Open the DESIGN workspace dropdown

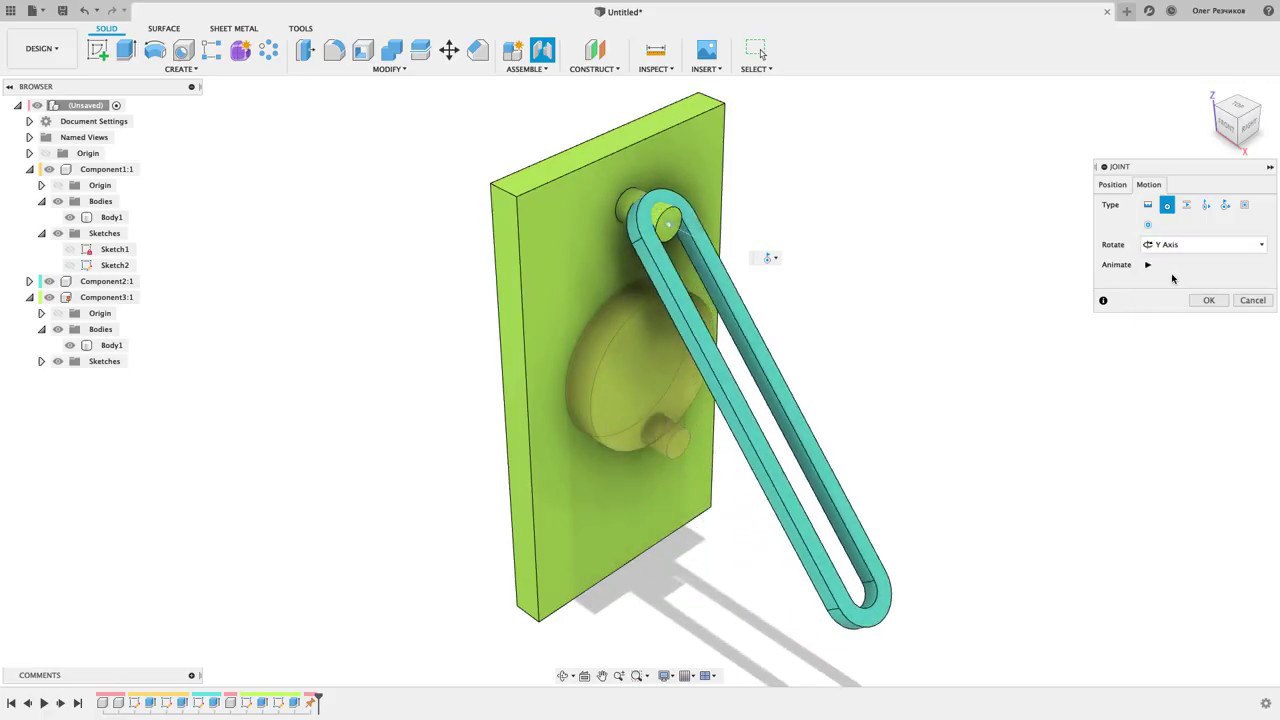coord(42,48)
